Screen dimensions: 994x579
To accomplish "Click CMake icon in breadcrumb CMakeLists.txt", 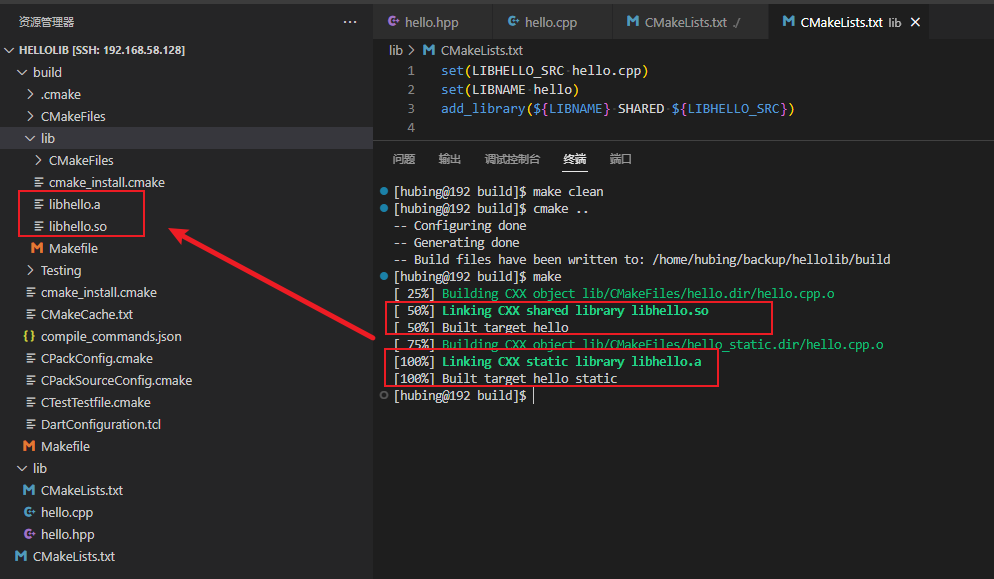I will pyautogui.click(x=429, y=50).
